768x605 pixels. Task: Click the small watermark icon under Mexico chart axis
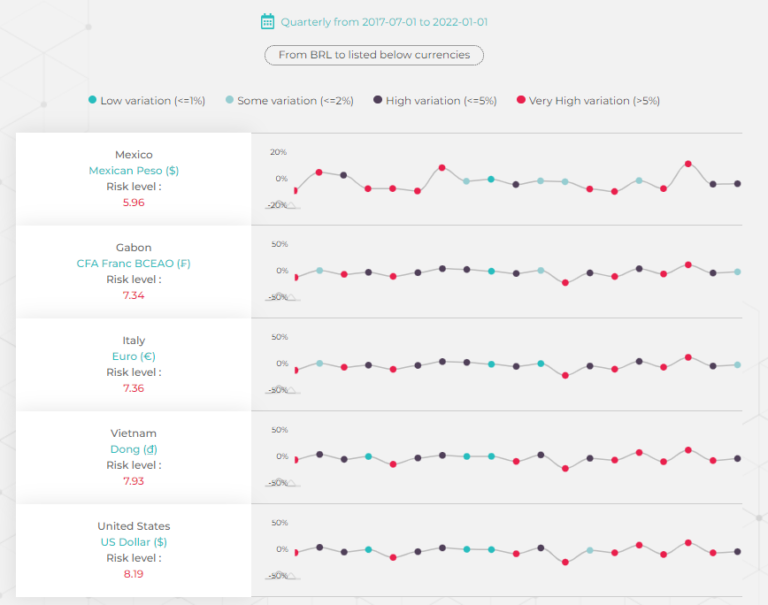278,204
